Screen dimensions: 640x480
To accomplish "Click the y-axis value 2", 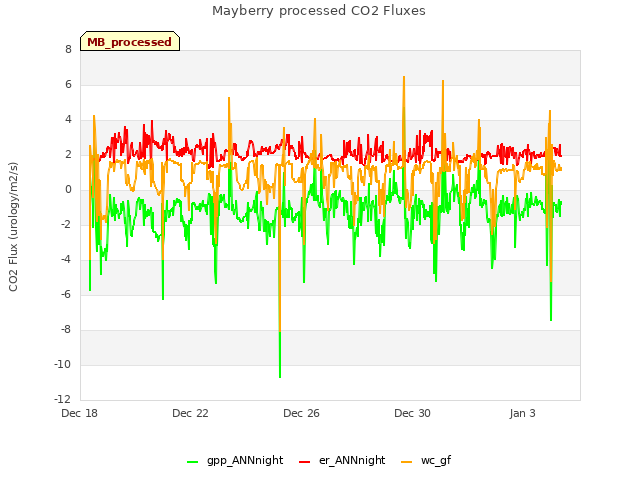I will [68, 155].
